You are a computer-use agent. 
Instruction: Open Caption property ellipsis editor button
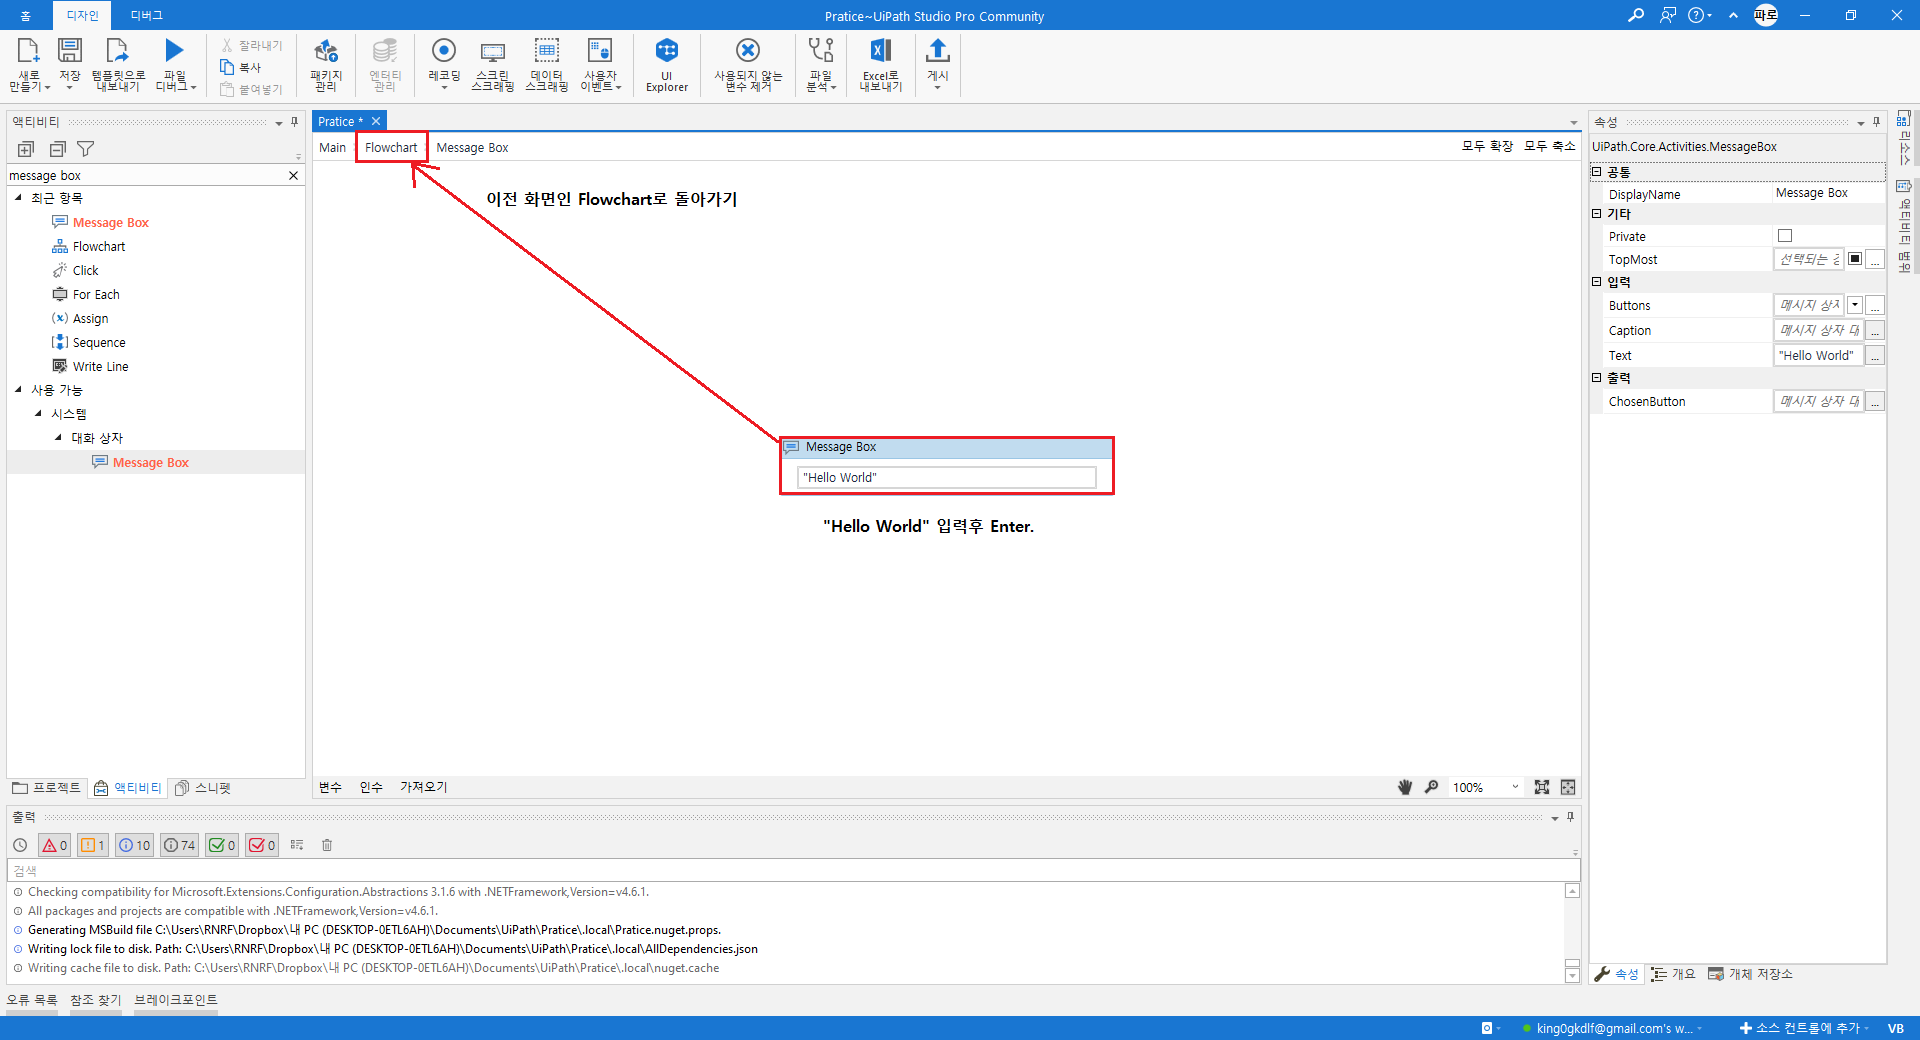point(1876,330)
